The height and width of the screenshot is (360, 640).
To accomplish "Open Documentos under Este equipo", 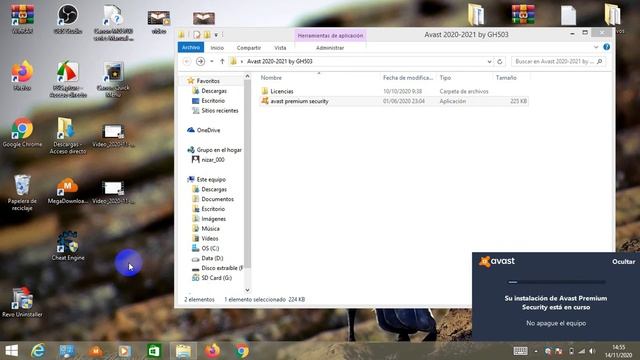I will point(218,199).
